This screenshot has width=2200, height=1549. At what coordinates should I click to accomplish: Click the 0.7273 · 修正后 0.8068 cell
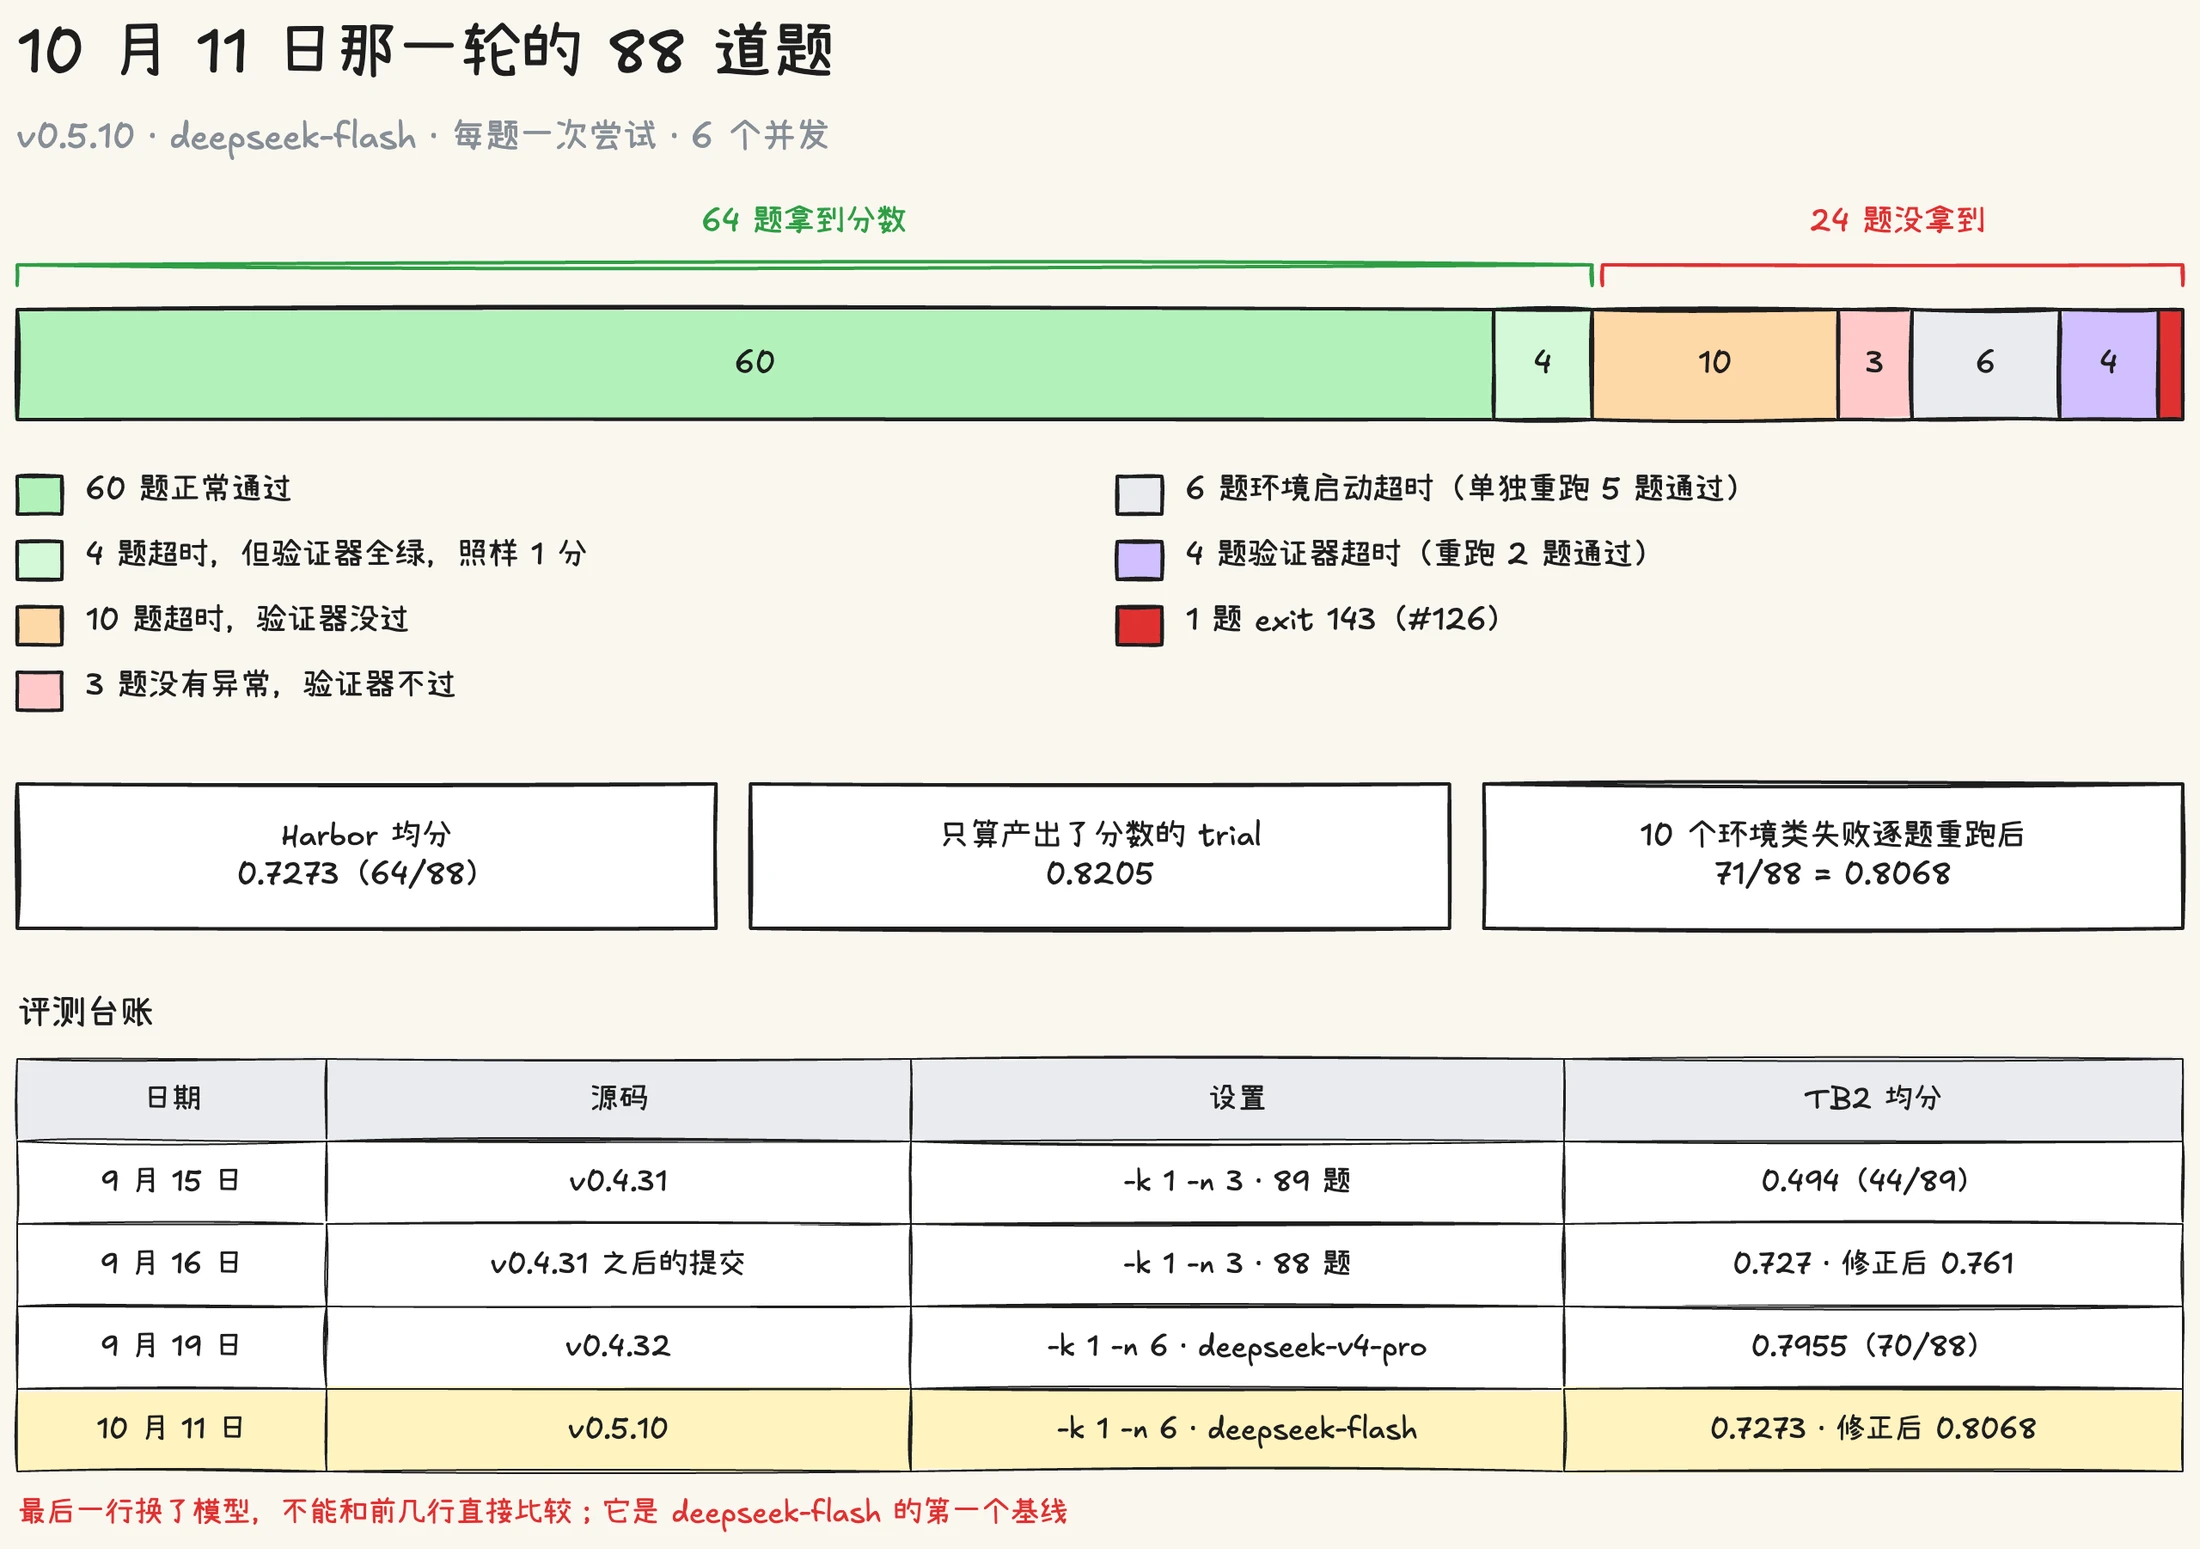tap(1873, 1429)
